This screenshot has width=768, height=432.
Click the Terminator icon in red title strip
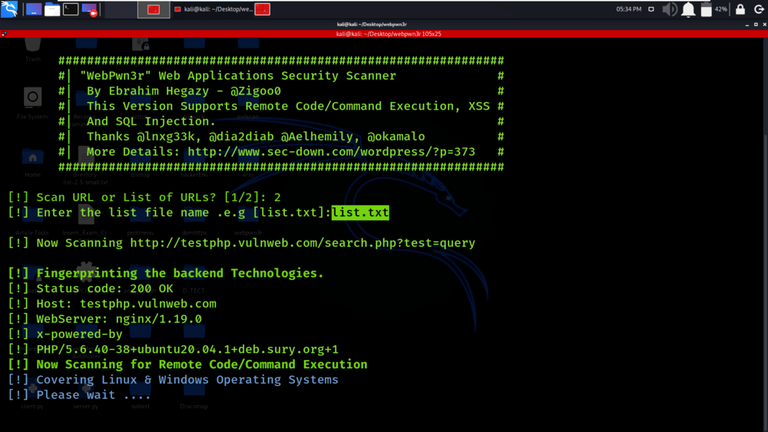click(4, 34)
